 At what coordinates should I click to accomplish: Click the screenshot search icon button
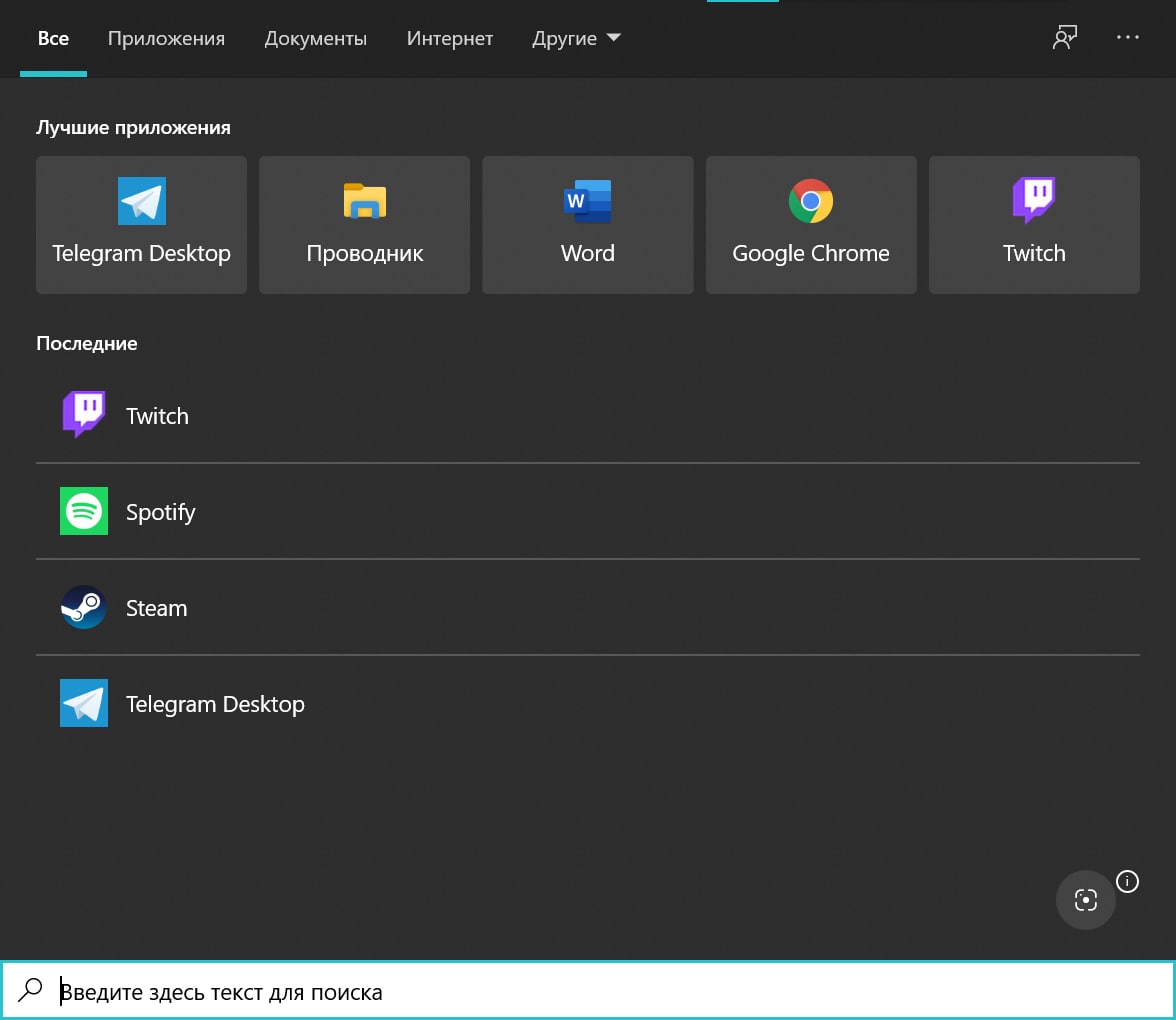(x=1085, y=900)
